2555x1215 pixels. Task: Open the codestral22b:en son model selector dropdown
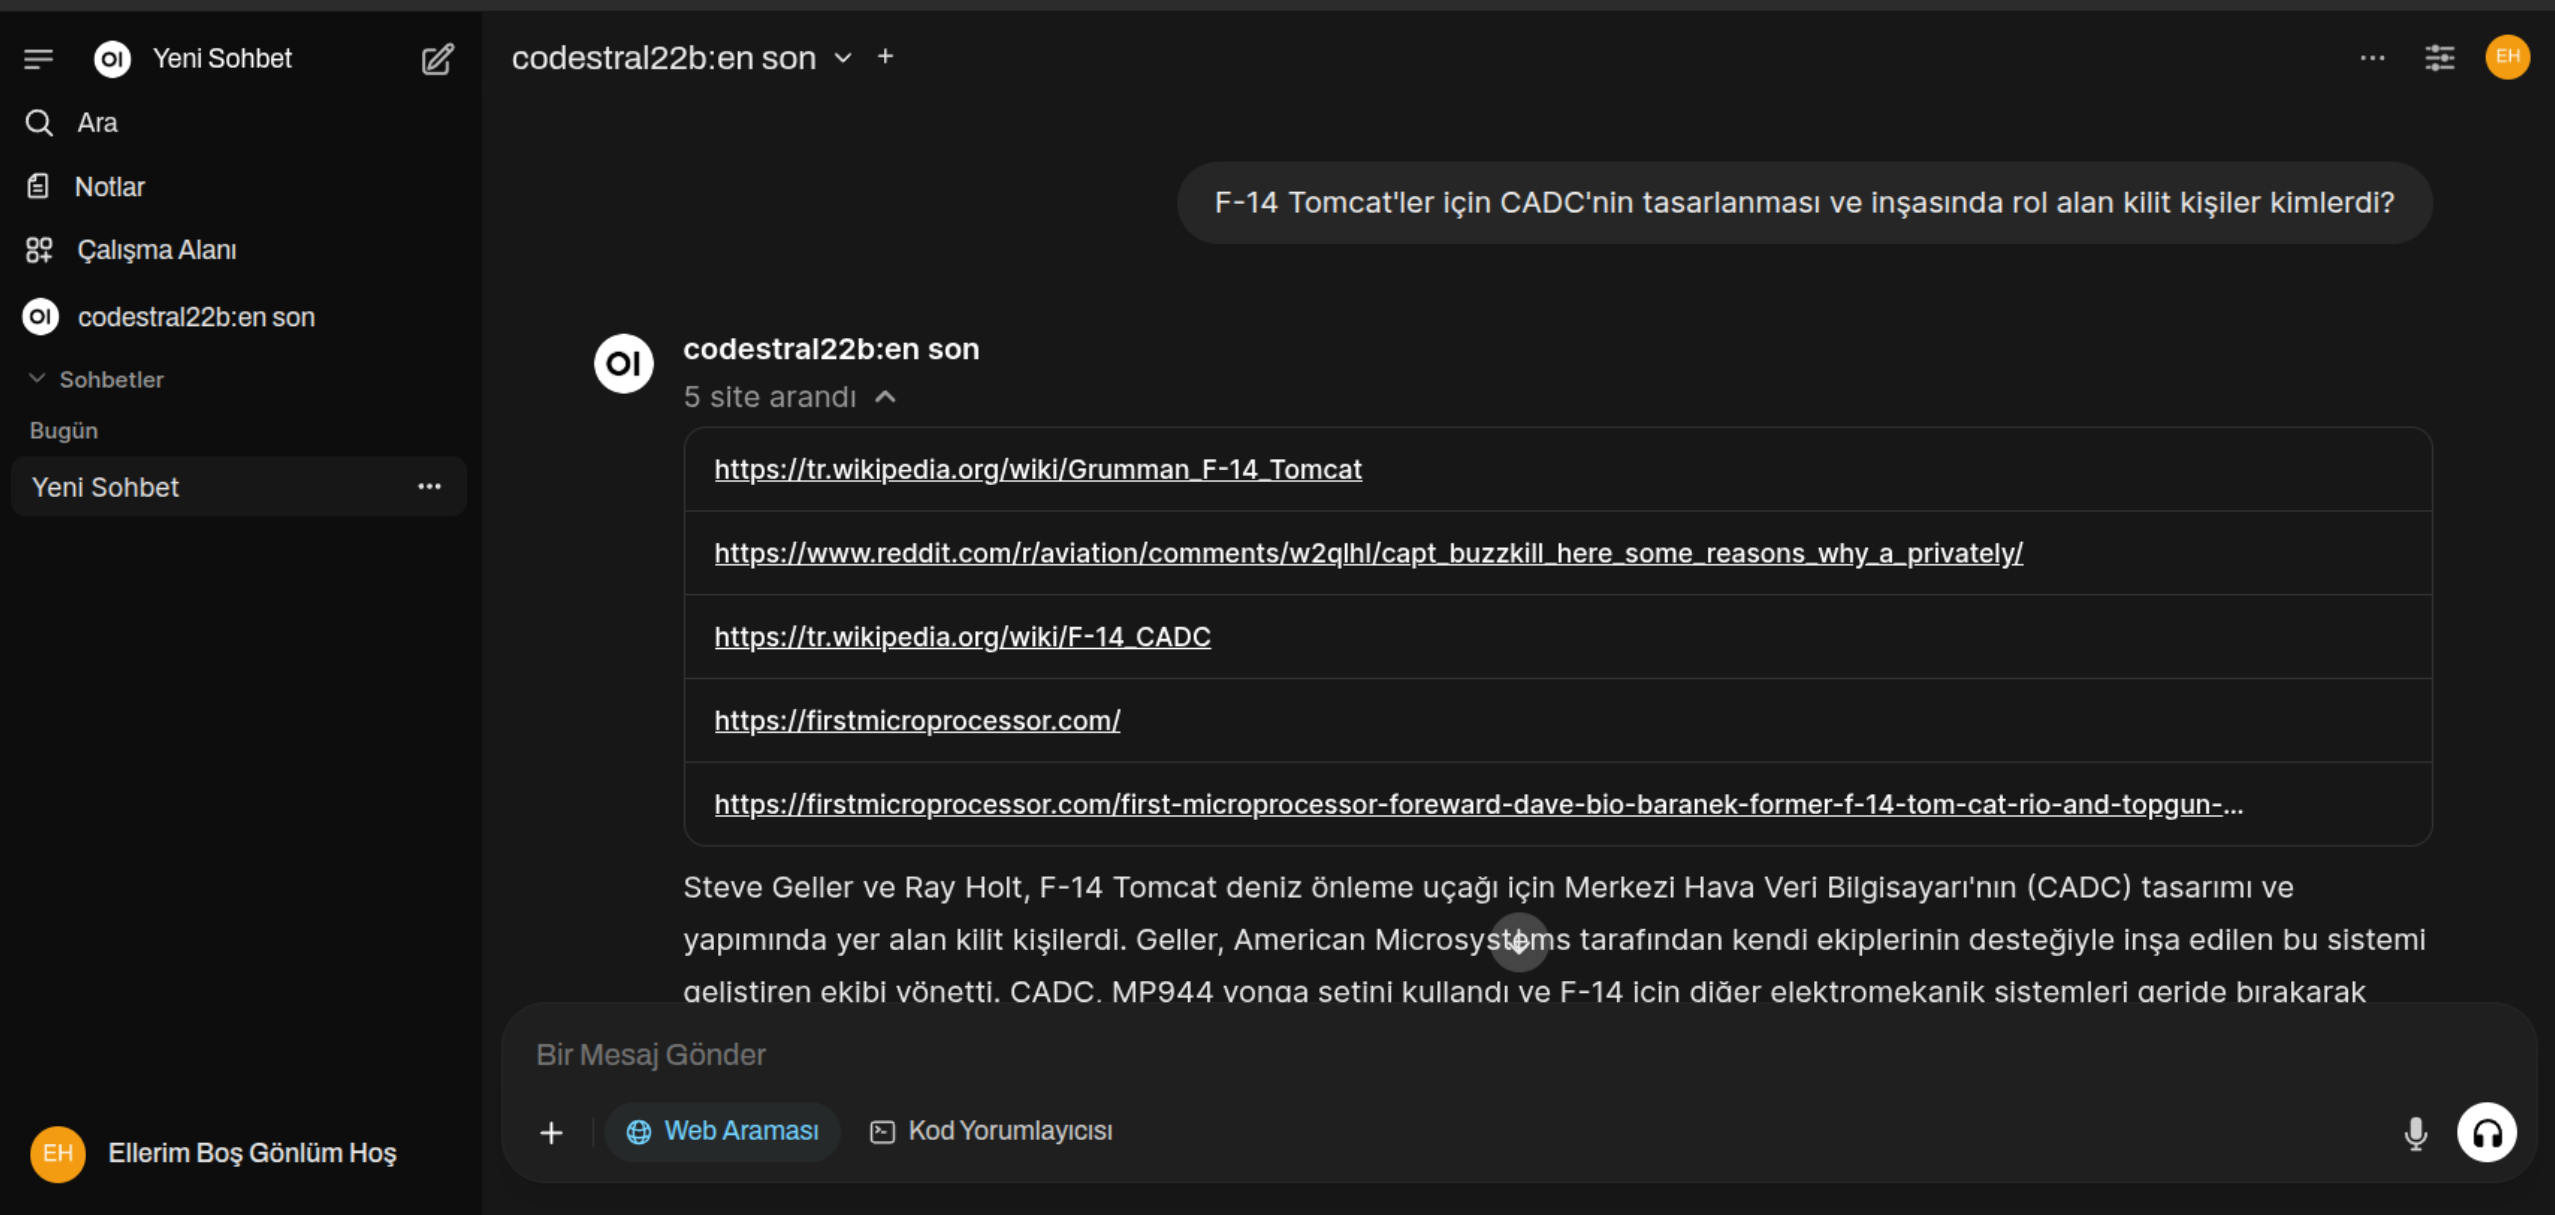682,58
